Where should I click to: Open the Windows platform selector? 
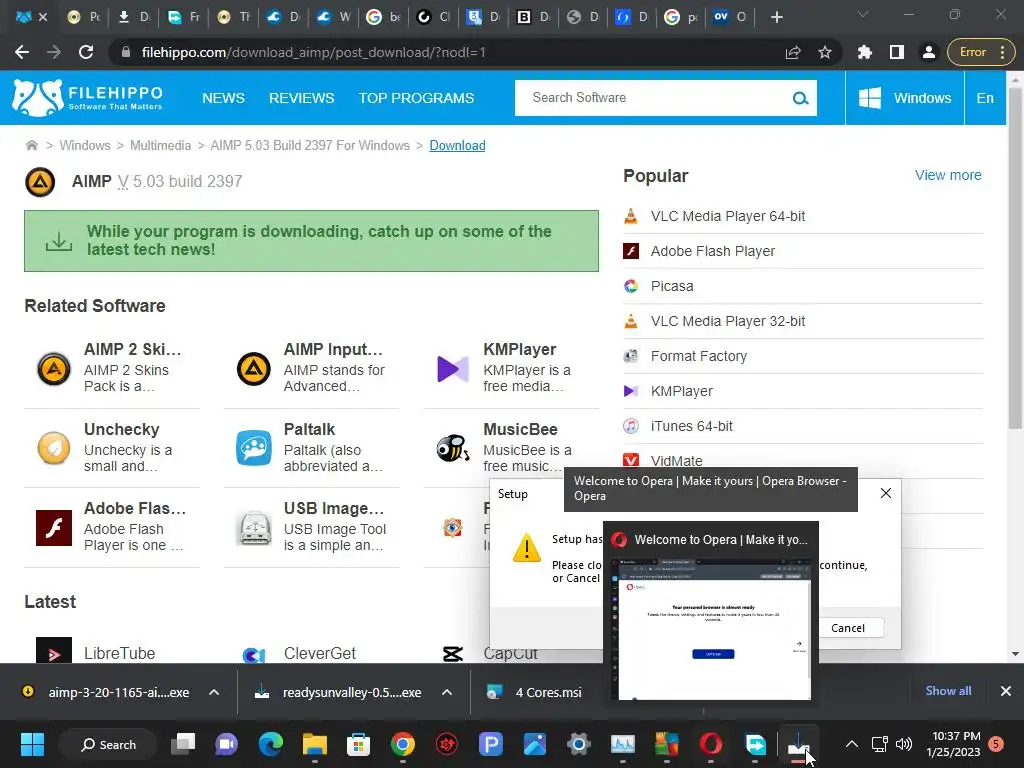pos(904,98)
